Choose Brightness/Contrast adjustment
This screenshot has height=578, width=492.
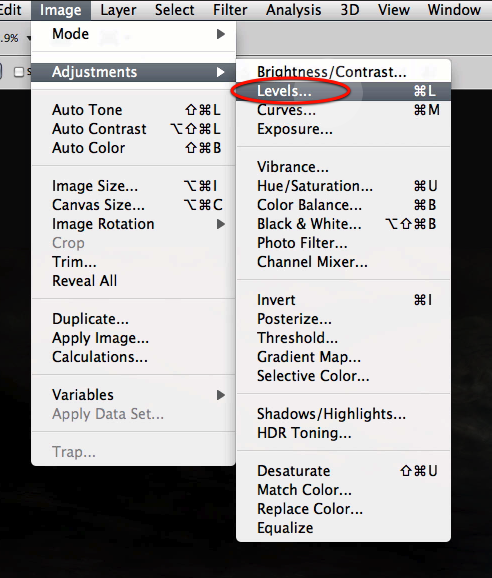(343, 72)
